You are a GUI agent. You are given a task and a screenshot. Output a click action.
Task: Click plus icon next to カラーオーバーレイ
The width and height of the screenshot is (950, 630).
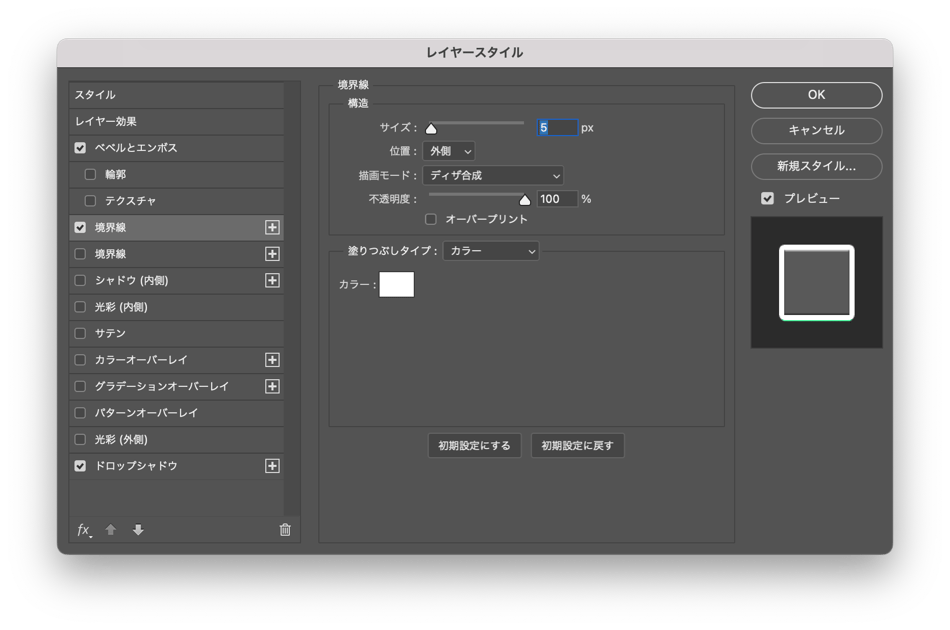point(272,360)
